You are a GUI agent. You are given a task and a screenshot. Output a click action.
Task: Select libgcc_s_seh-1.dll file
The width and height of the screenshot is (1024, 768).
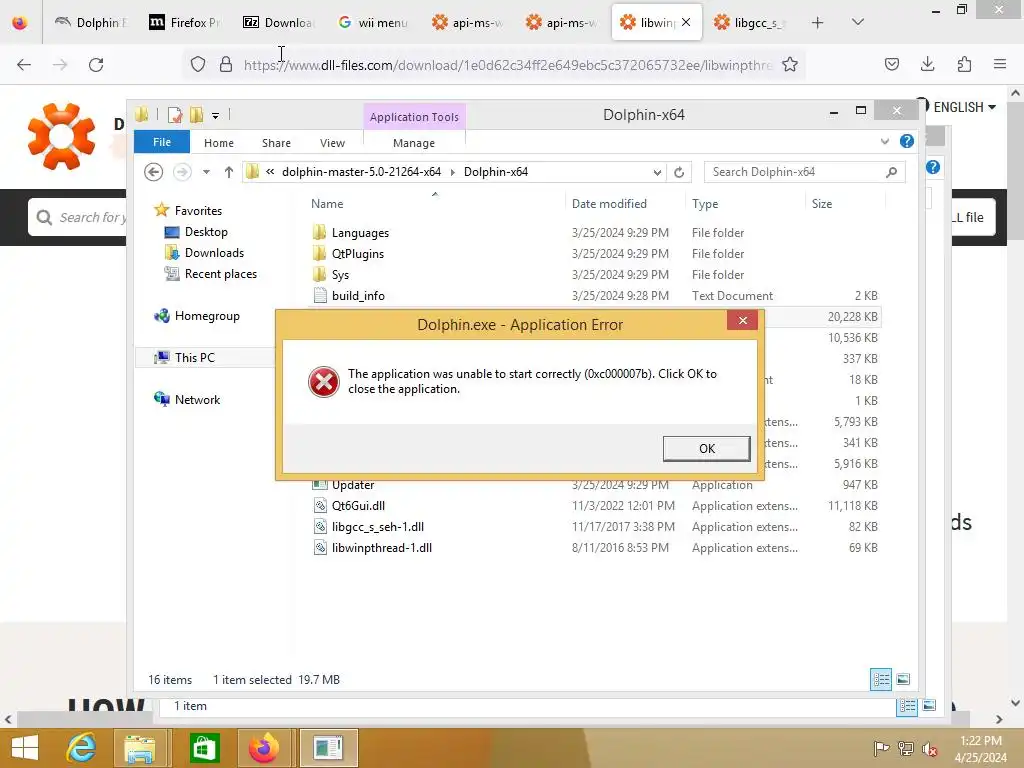(377, 526)
